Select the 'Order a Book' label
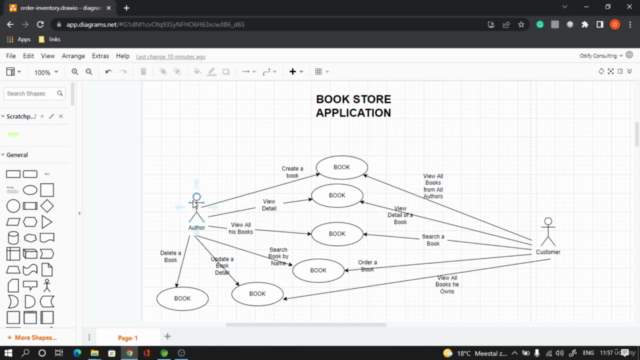 click(x=367, y=266)
